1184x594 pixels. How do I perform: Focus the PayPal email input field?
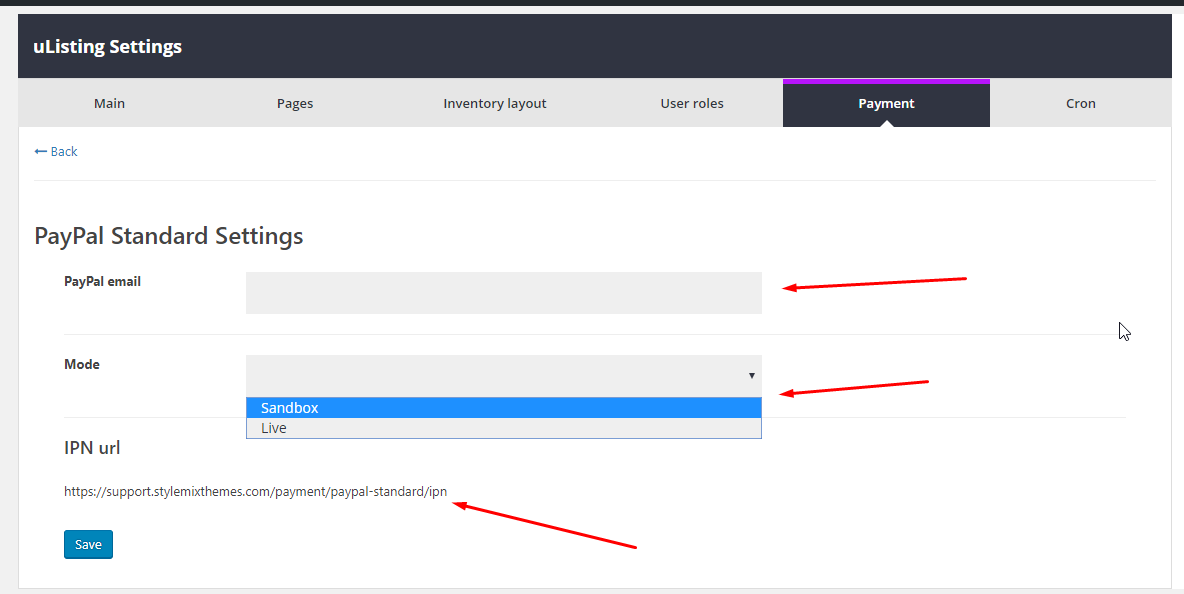tap(504, 293)
